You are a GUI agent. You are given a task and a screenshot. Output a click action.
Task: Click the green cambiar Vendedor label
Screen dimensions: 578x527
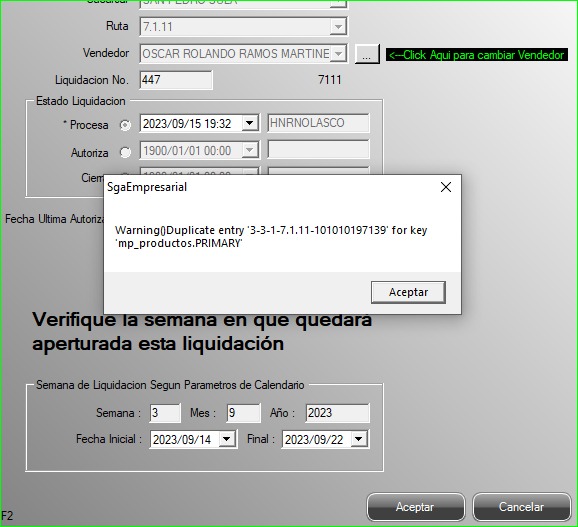tap(477, 55)
